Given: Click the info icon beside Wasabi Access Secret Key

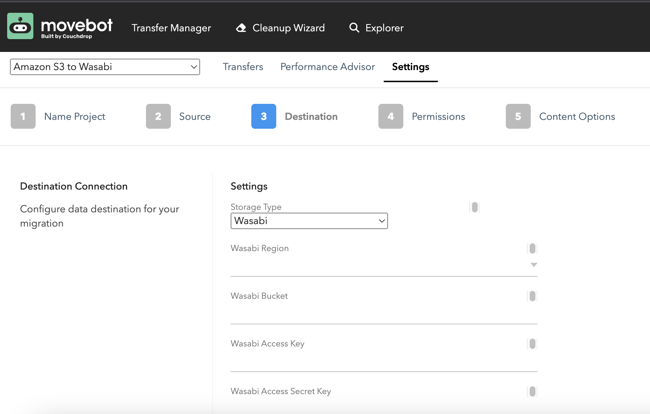Looking at the screenshot, I should click(532, 392).
